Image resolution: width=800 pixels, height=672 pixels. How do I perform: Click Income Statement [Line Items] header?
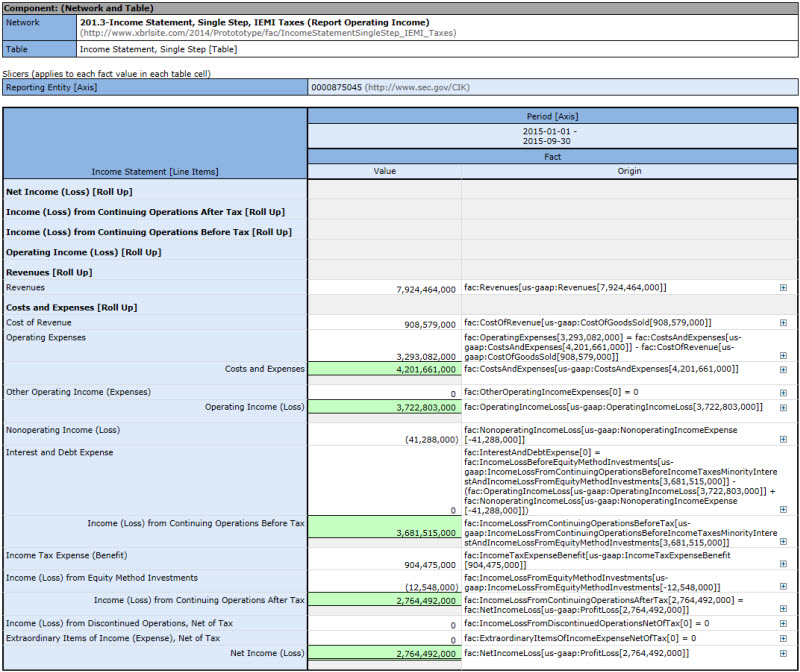click(155, 172)
